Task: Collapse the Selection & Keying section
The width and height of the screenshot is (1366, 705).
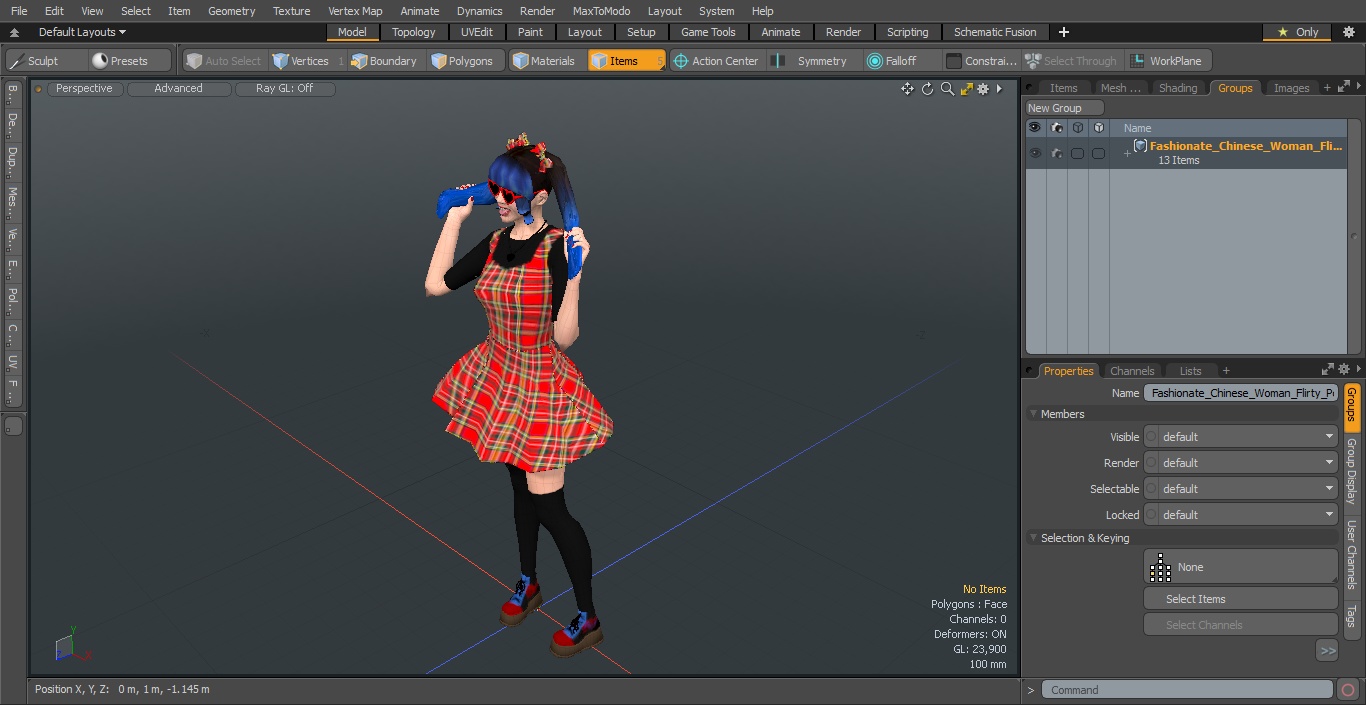Action: [1033, 538]
